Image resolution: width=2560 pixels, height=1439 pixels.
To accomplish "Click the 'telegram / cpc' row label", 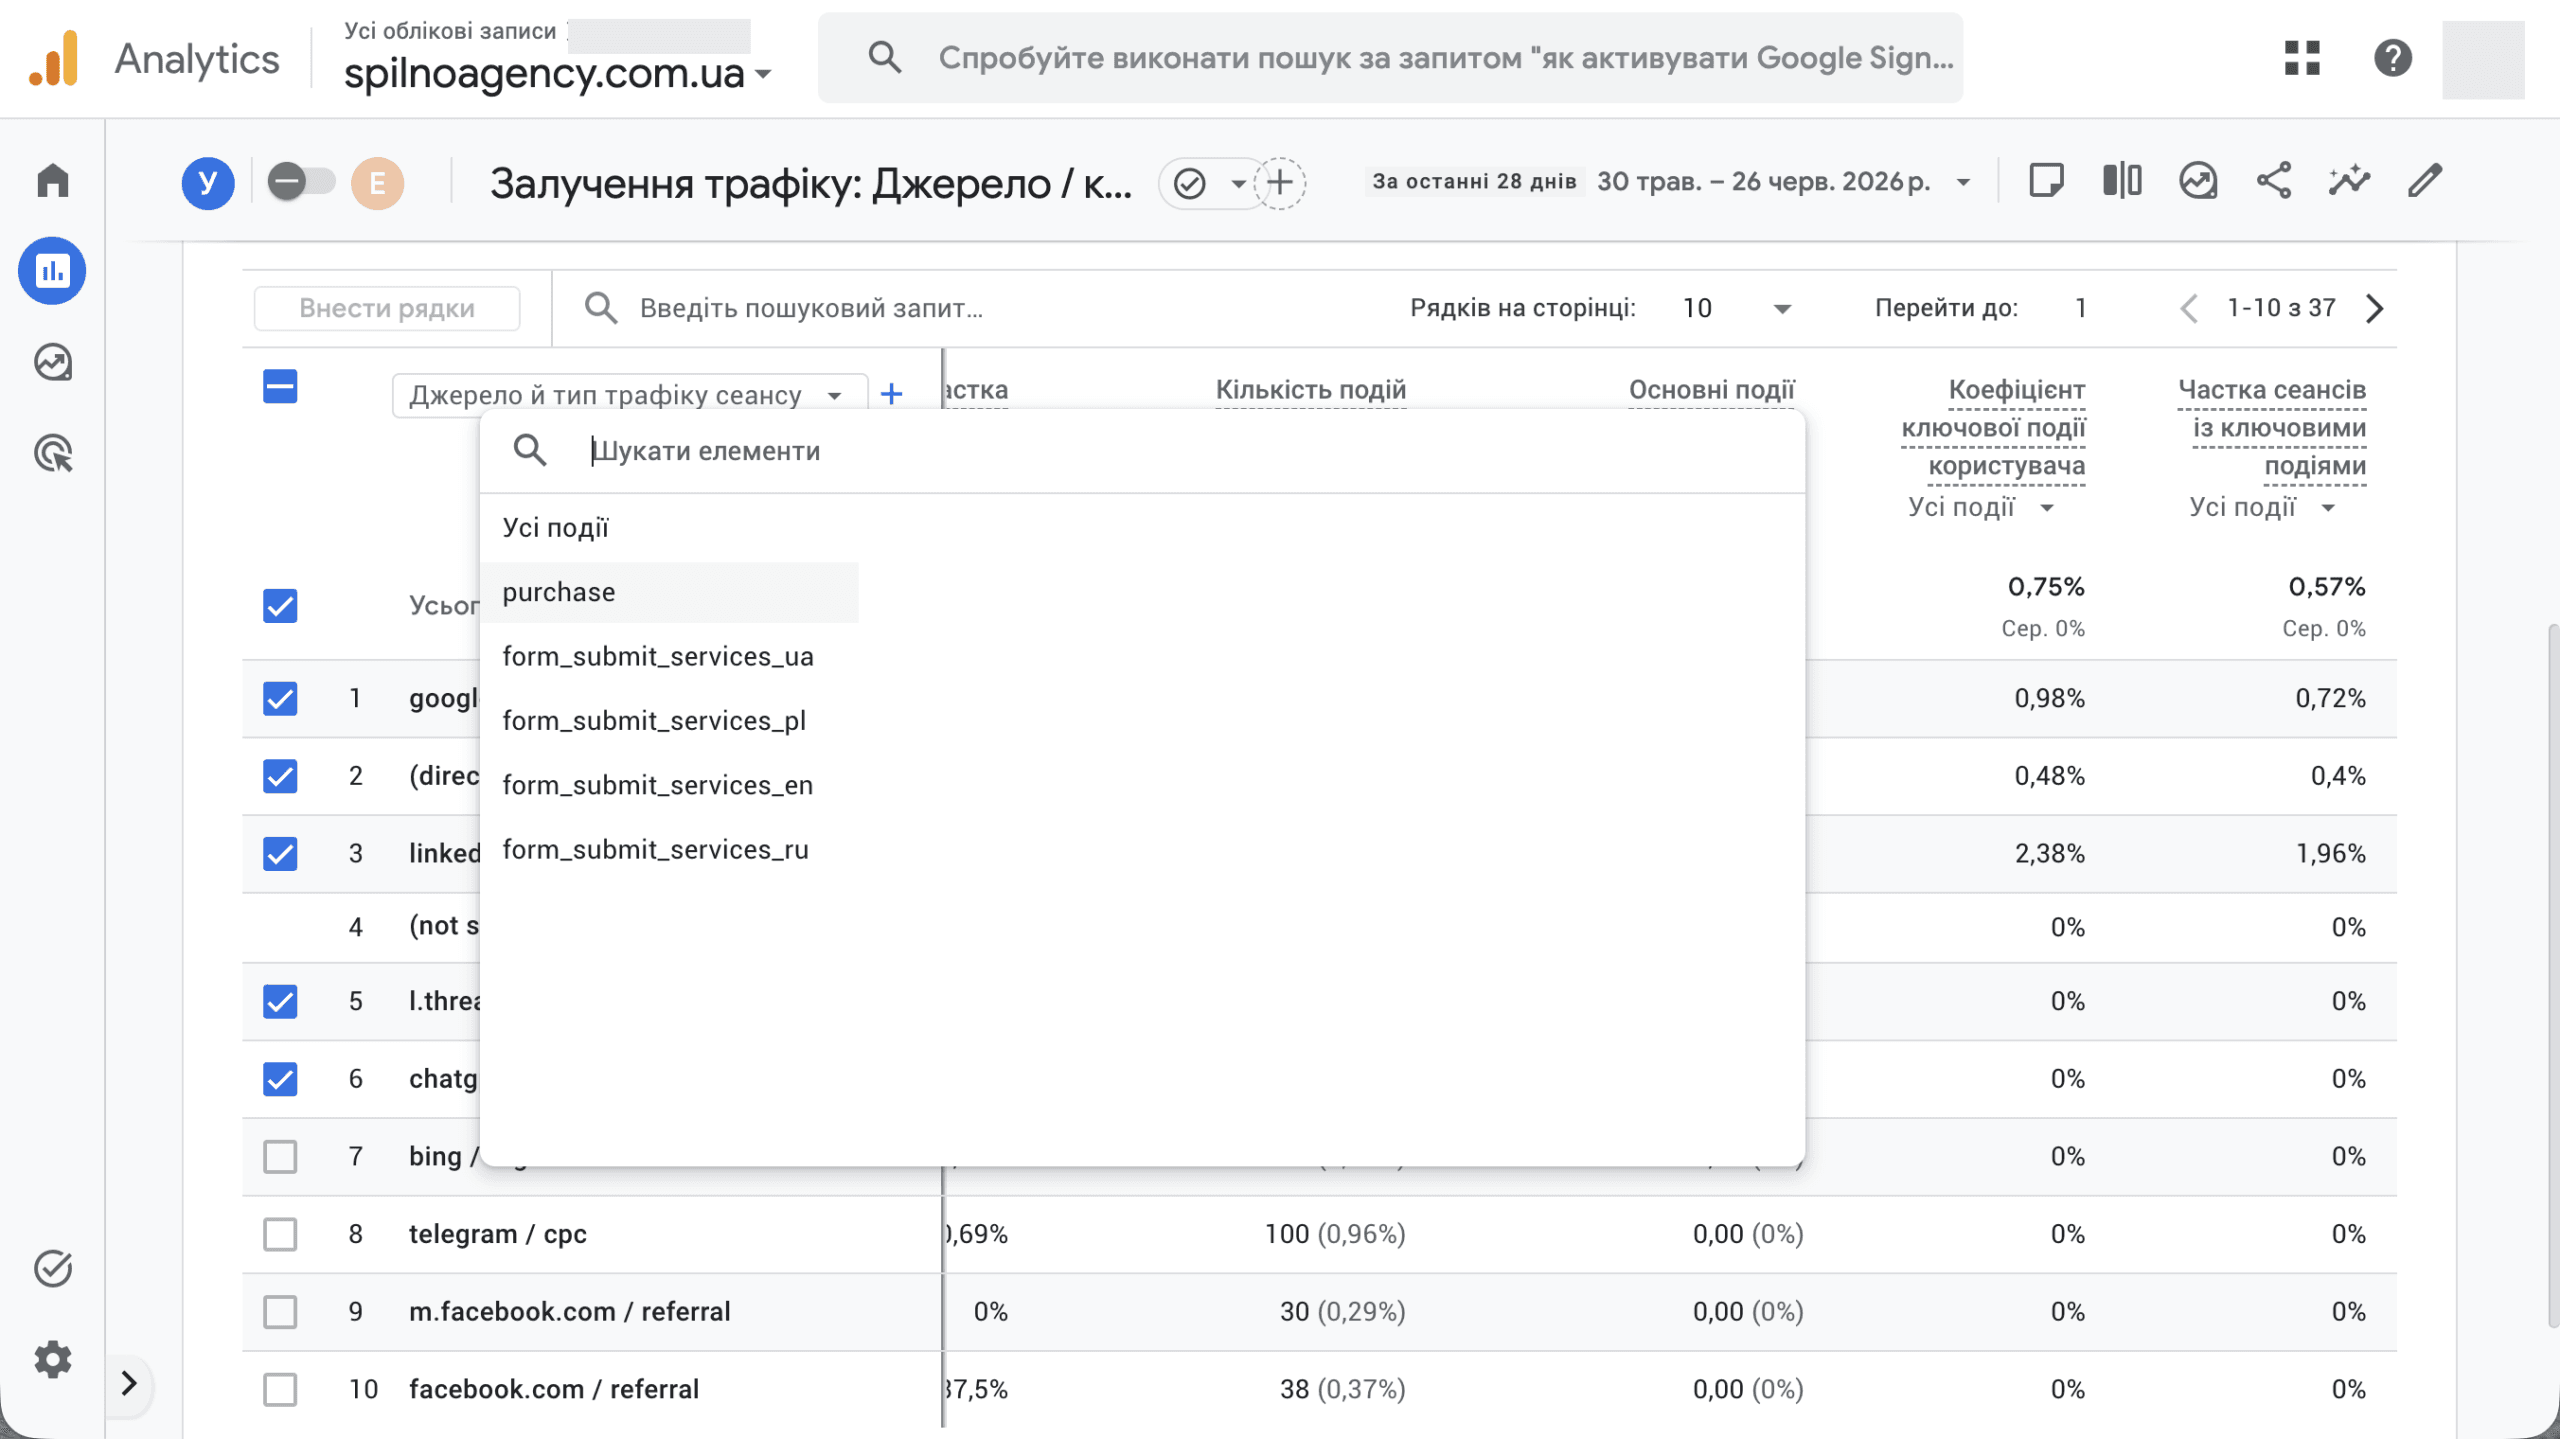I will point(498,1234).
